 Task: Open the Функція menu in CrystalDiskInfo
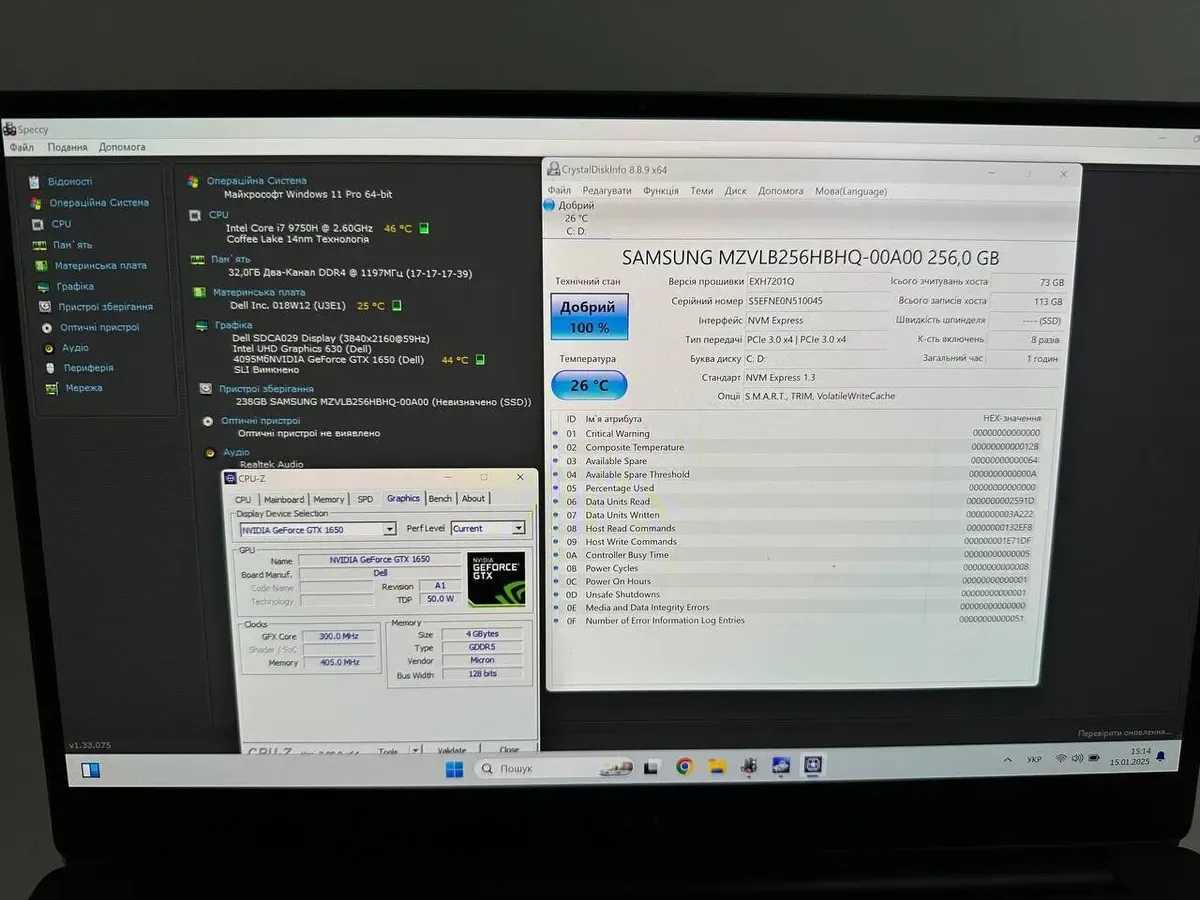pyautogui.click(x=661, y=191)
